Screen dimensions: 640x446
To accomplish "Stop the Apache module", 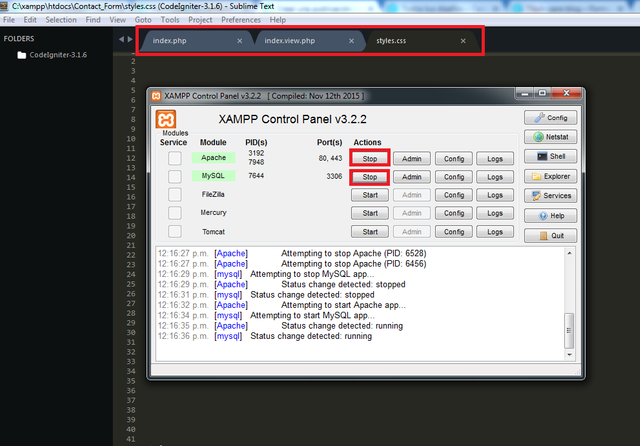I will coord(370,158).
